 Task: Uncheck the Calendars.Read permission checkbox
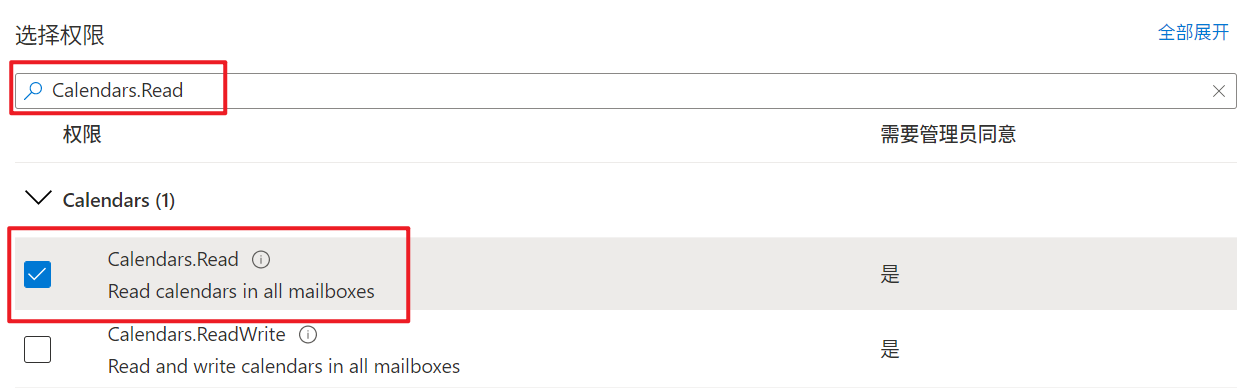pos(37,274)
